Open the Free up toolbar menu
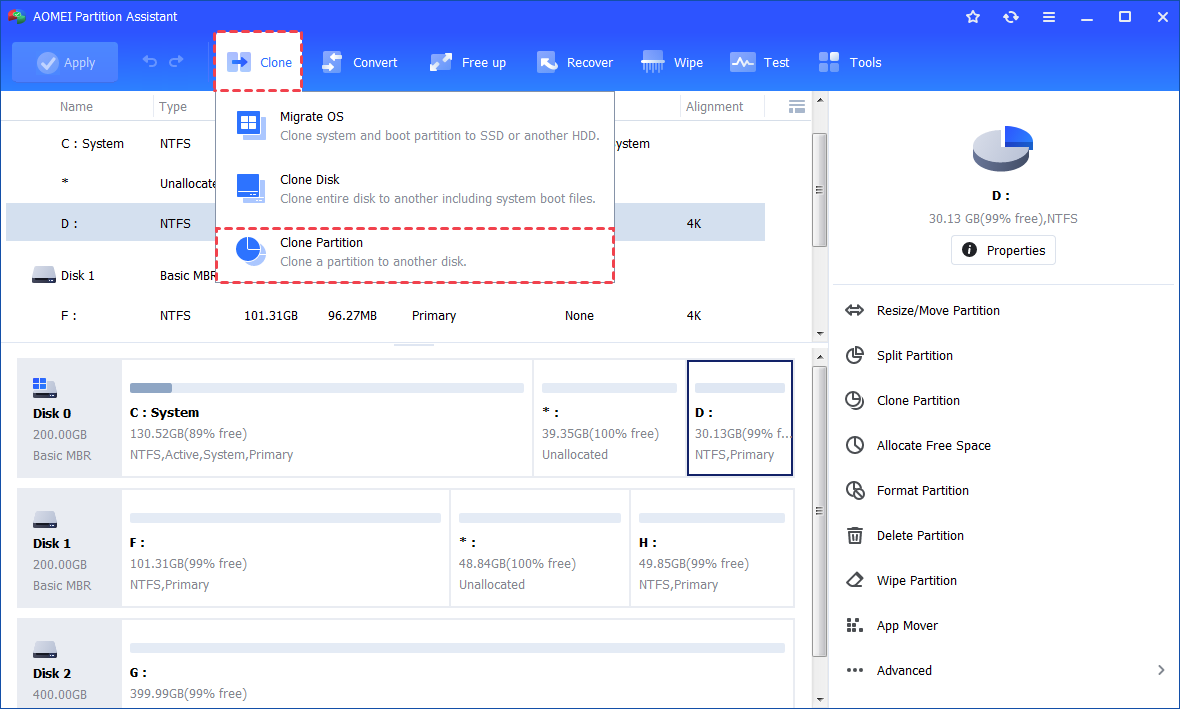Image resolution: width=1180 pixels, height=709 pixels. click(467, 62)
